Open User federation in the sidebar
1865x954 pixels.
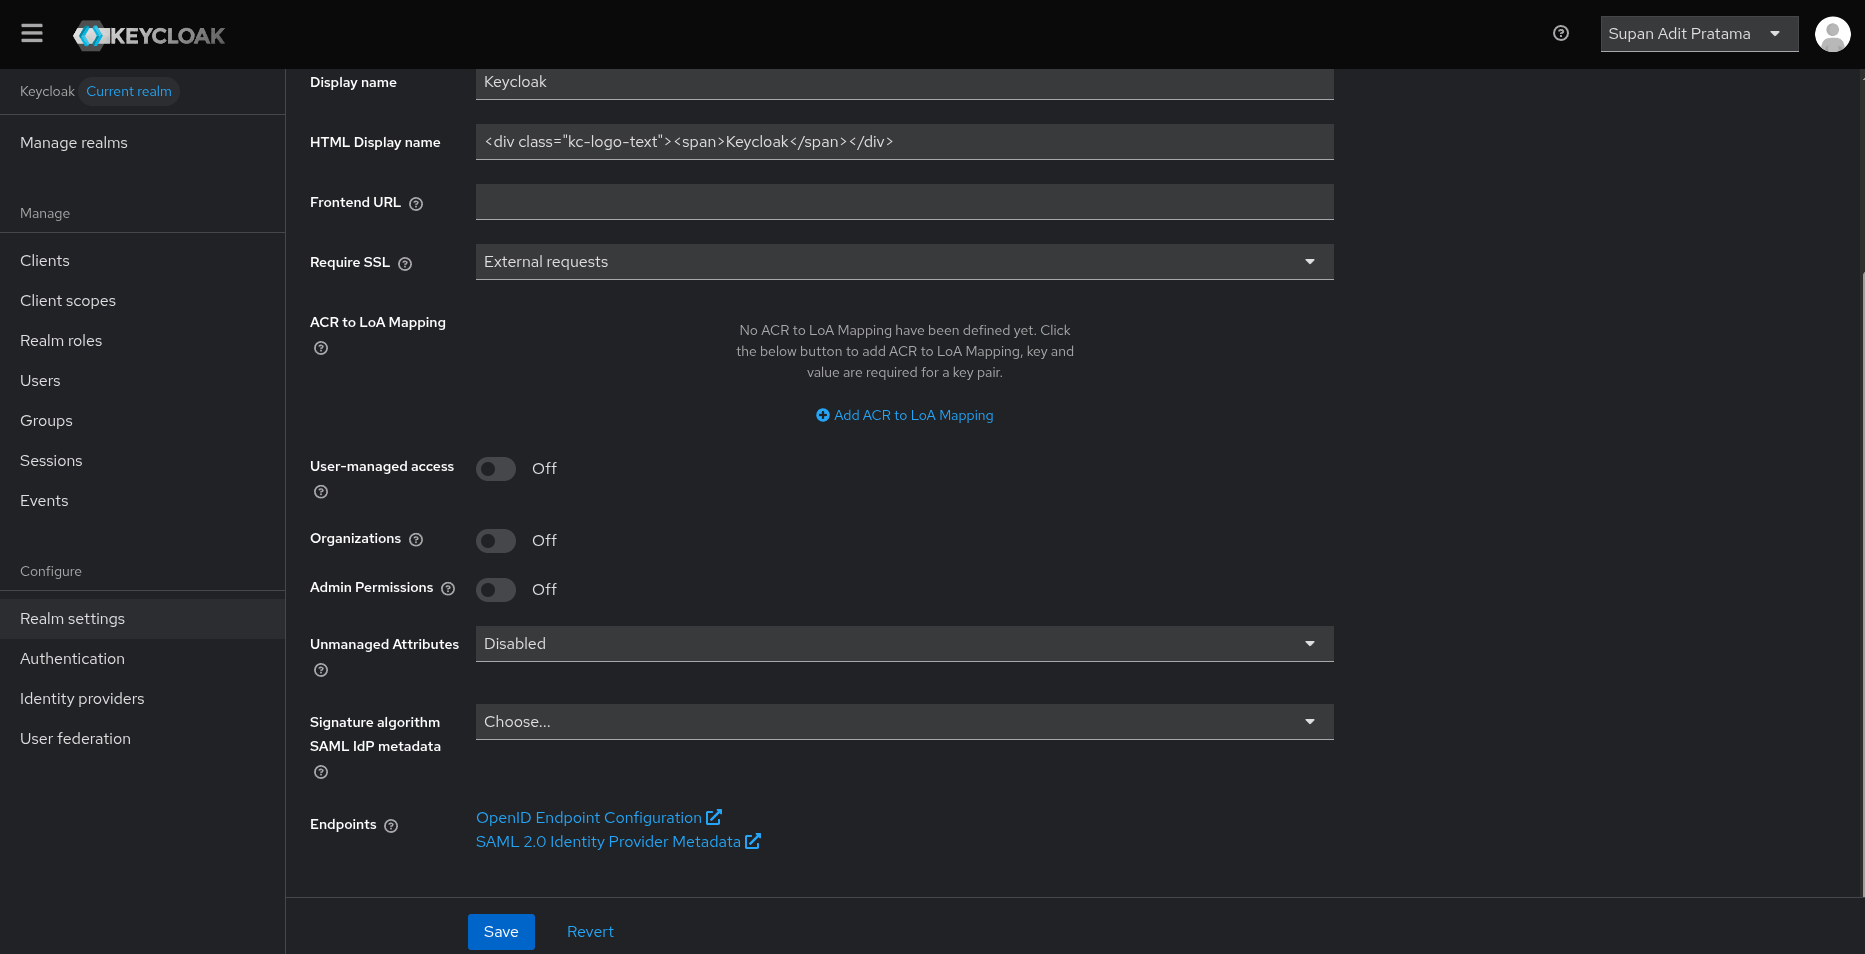[x=142, y=739]
